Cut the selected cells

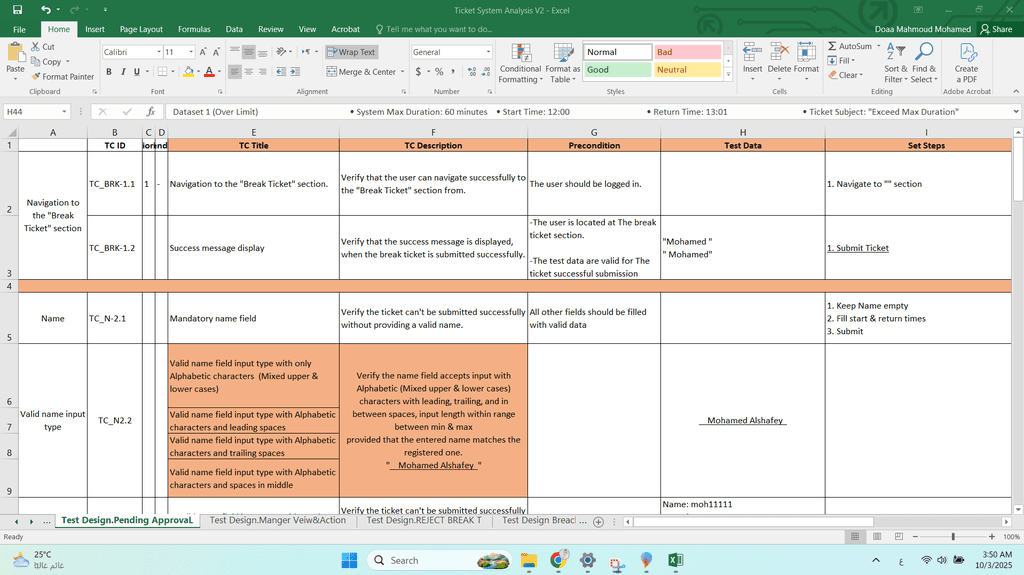(x=43, y=47)
